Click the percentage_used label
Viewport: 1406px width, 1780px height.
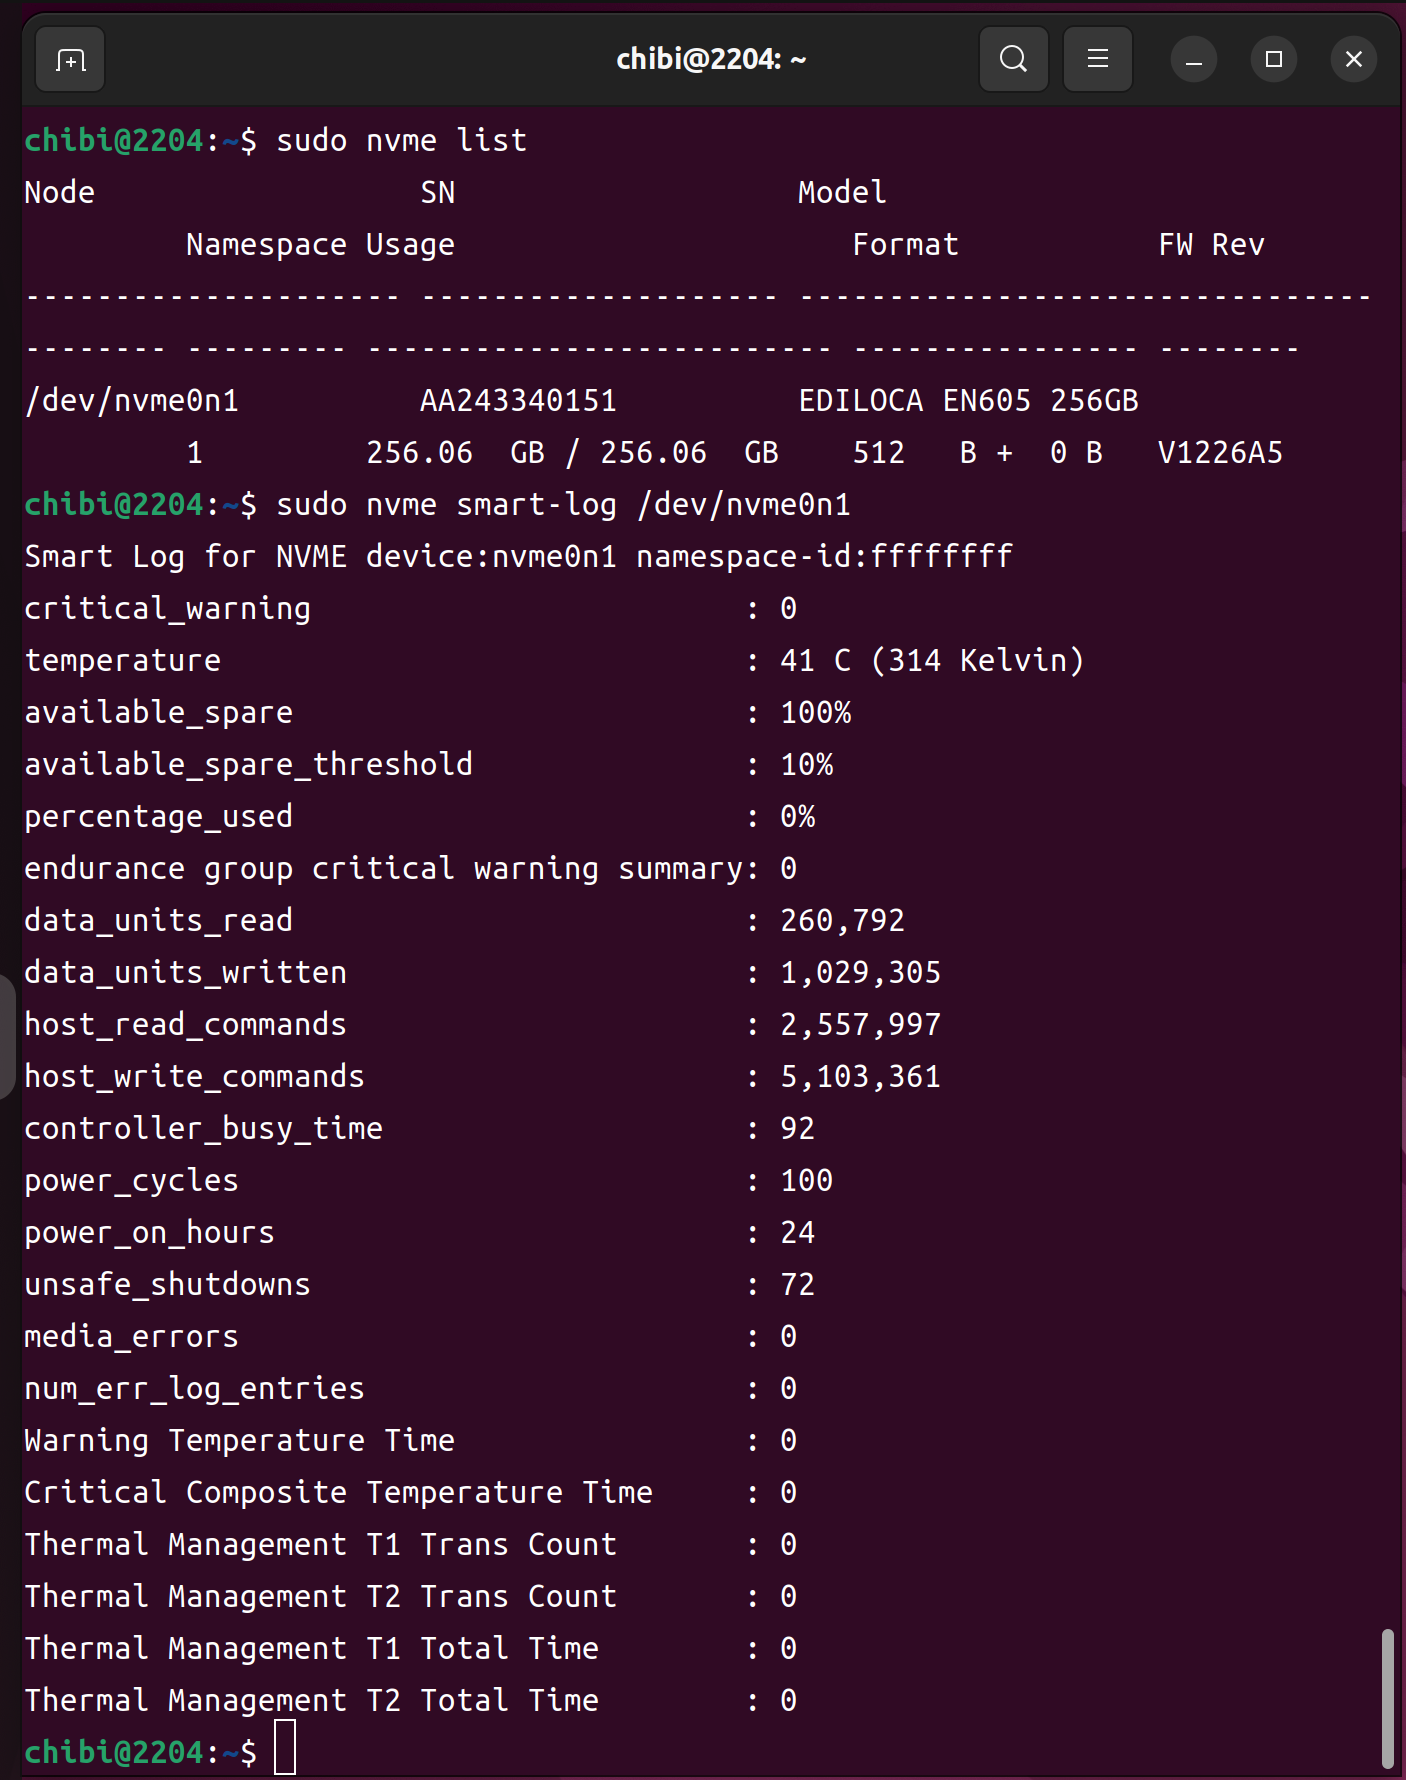pyautogui.click(x=158, y=817)
